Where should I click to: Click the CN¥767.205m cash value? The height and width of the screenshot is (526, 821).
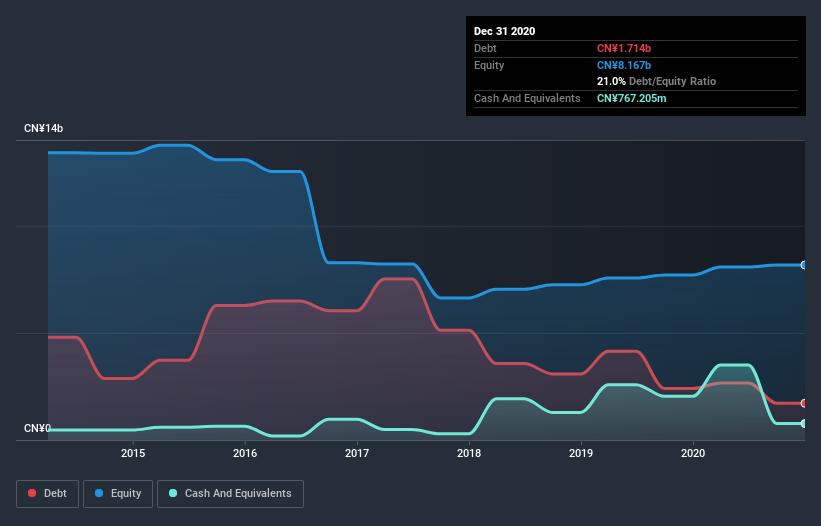[x=631, y=98]
